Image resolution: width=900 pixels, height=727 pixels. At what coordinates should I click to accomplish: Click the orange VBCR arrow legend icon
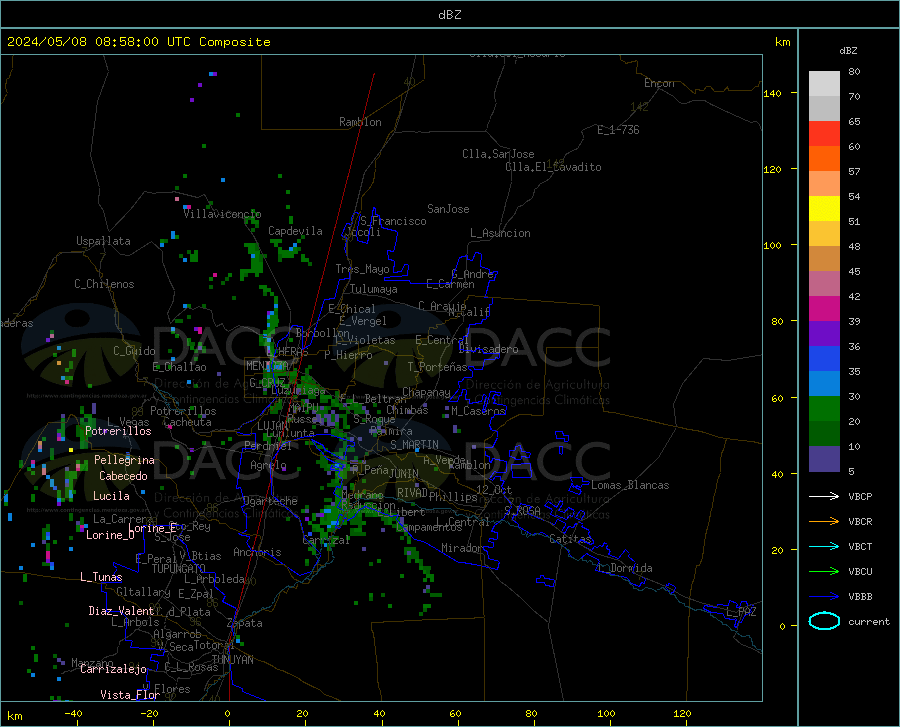[x=824, y=522]
